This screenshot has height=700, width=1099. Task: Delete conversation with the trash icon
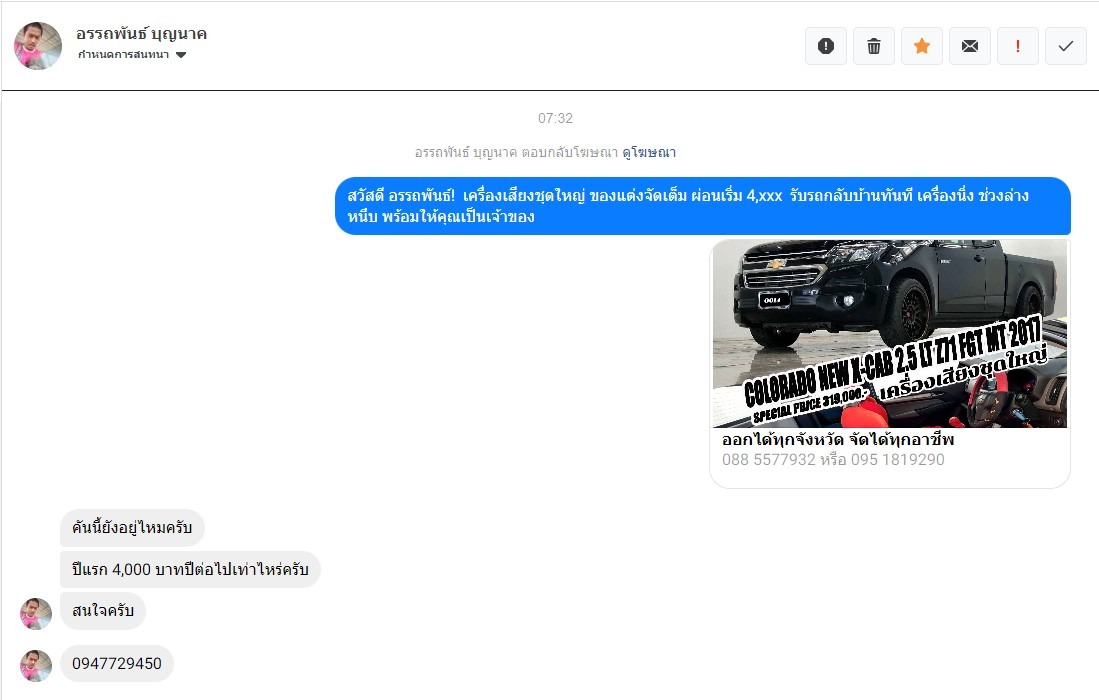click(874, 46)
